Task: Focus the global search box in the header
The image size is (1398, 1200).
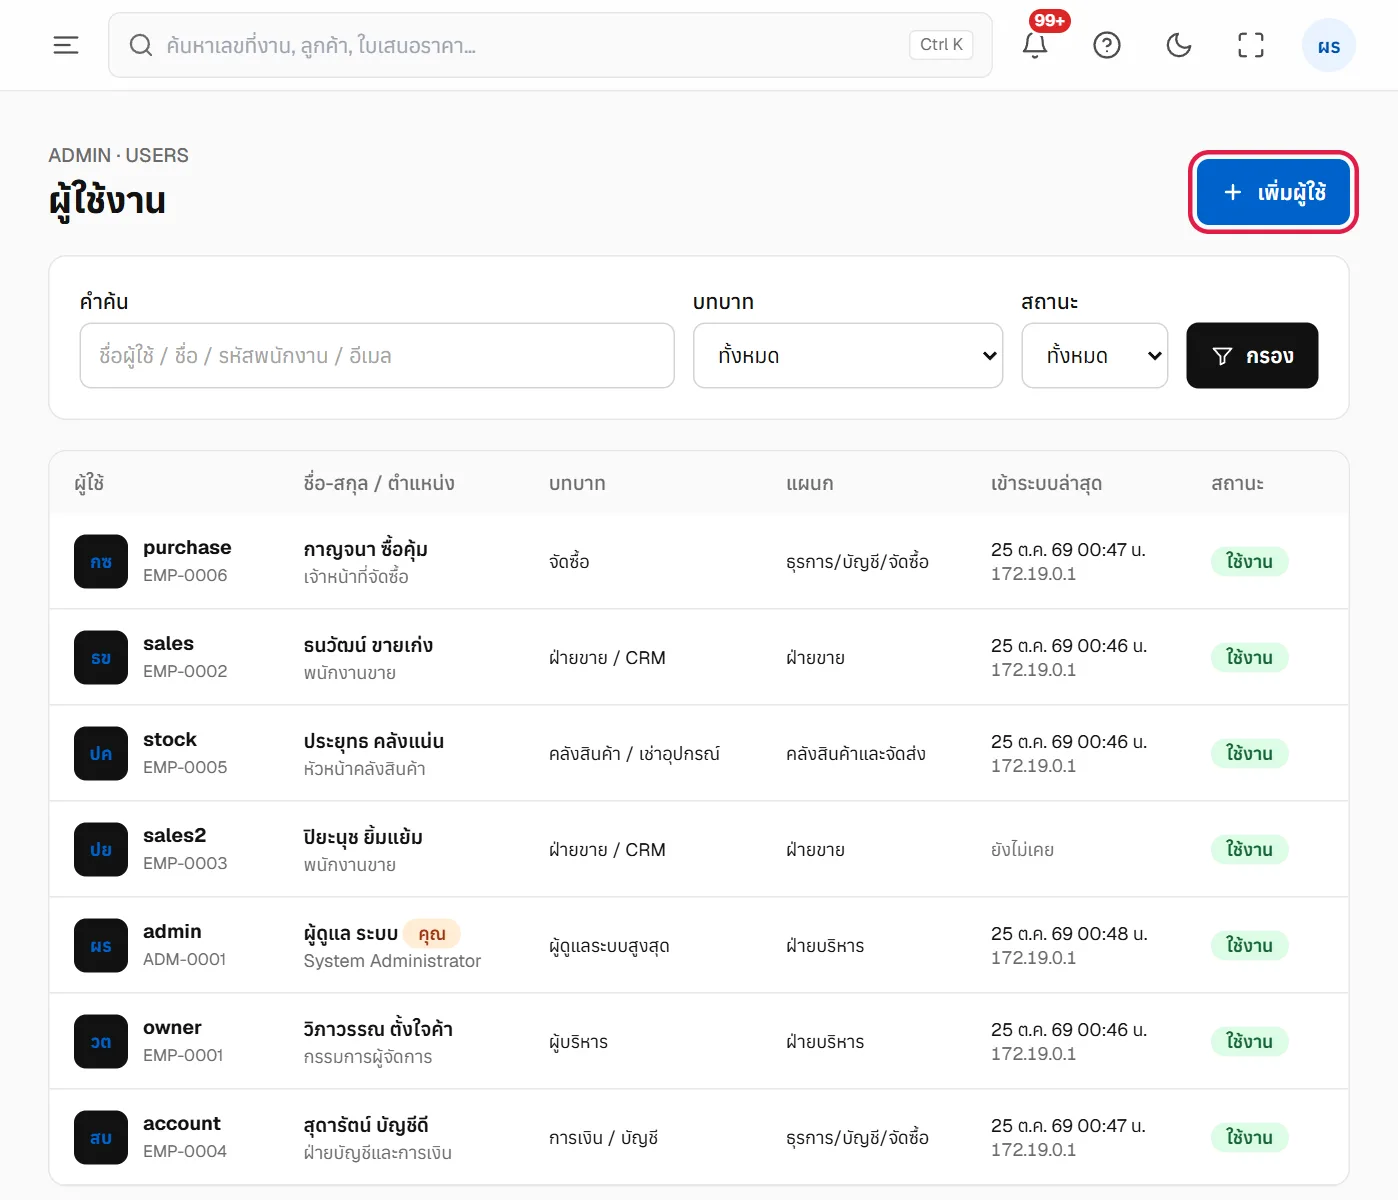Action: (550, 45)
